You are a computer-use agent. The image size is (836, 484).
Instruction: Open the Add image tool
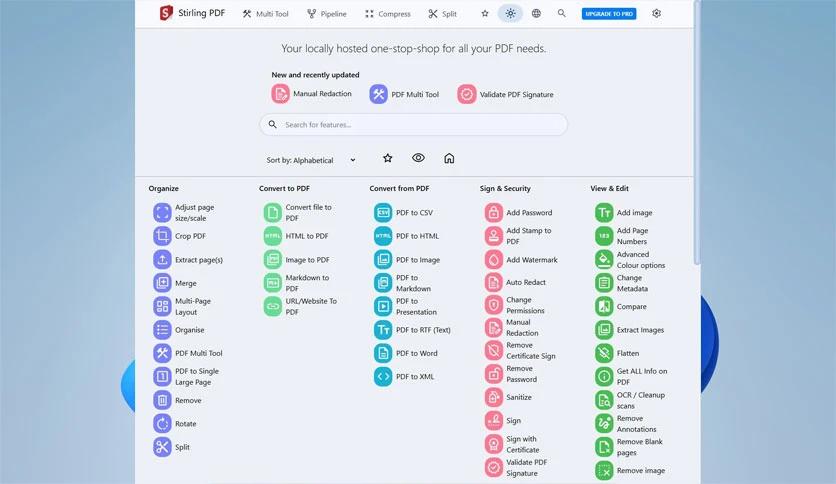click(x=624, y=212)
